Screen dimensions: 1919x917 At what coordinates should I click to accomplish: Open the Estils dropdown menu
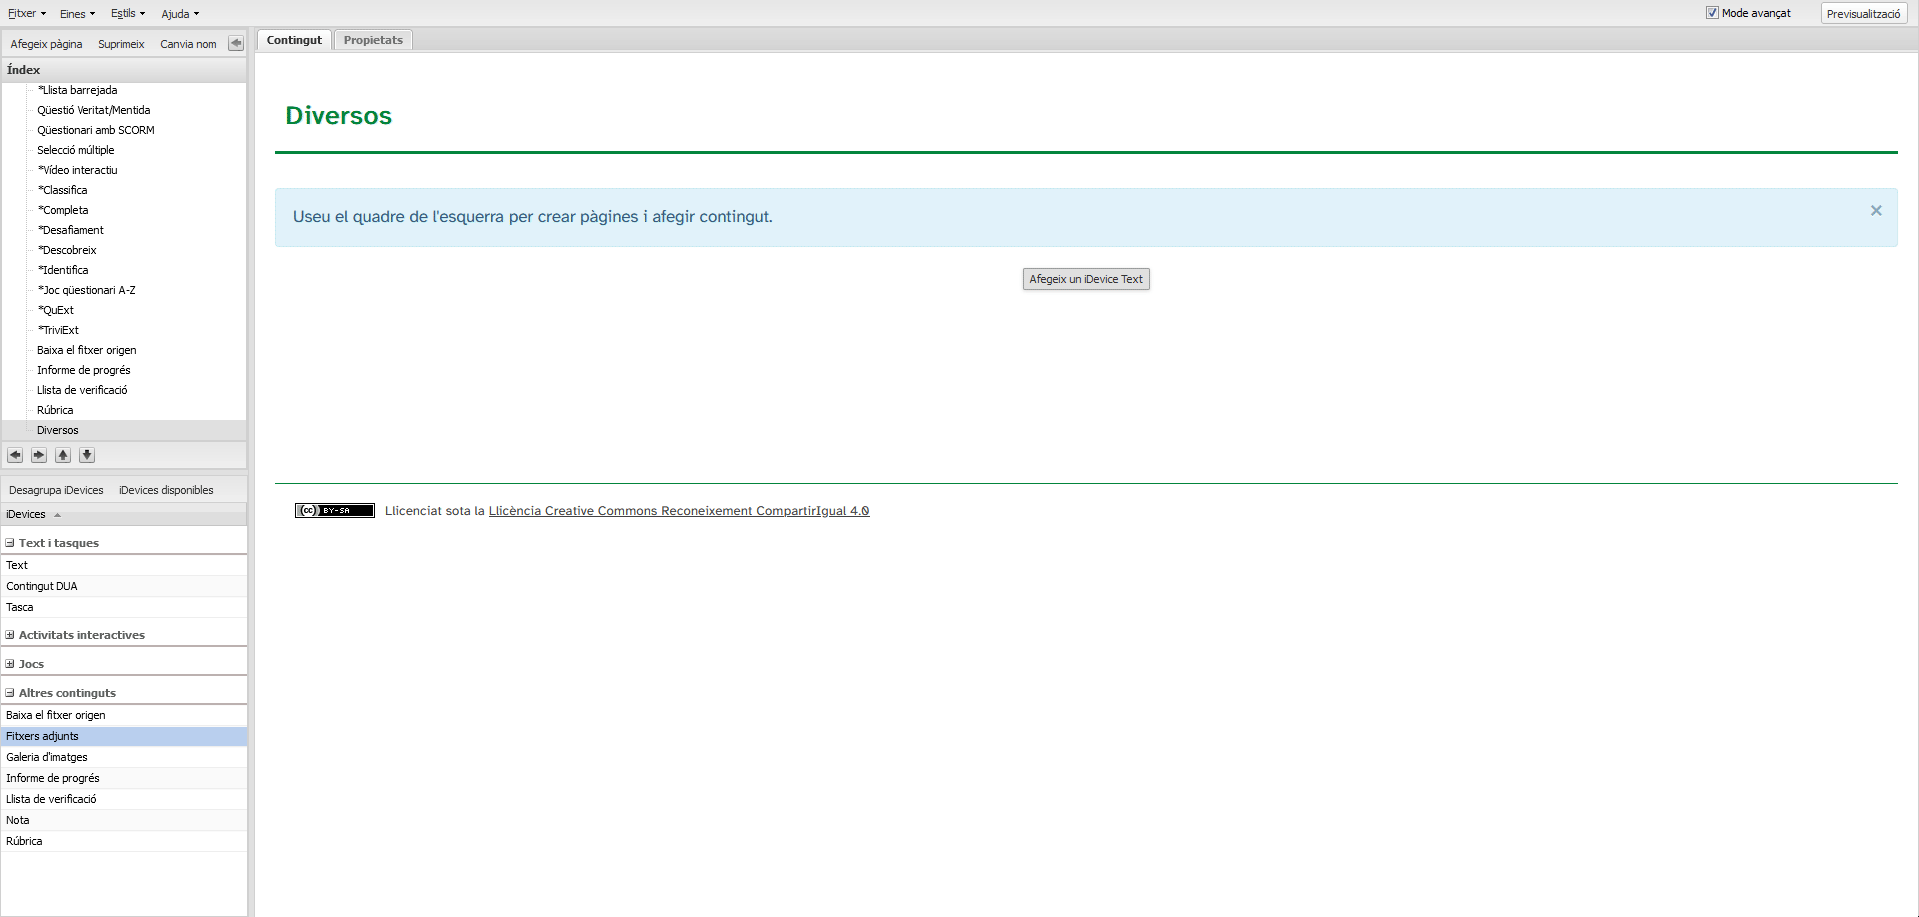[127, 14]
